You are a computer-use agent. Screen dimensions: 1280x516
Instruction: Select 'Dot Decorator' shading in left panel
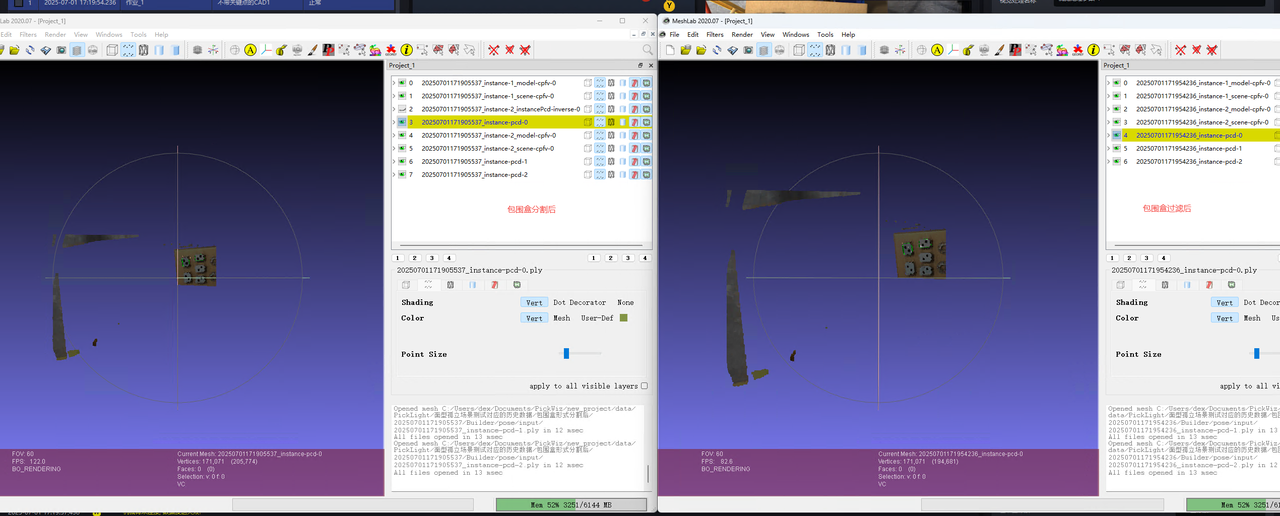579,302
